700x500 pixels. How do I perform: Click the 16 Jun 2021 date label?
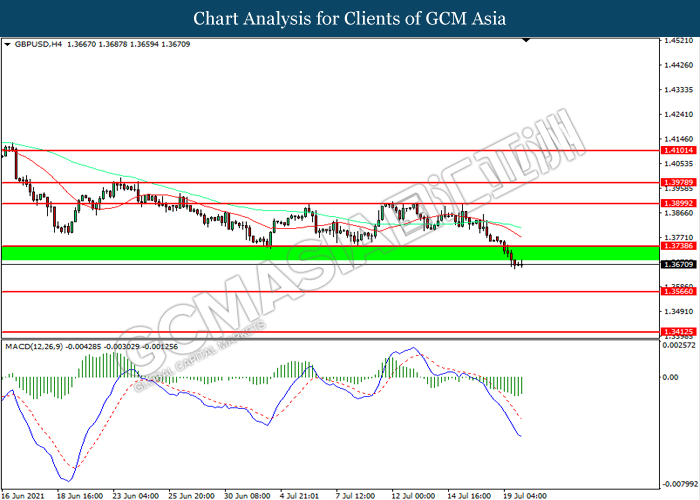(23, 494)
